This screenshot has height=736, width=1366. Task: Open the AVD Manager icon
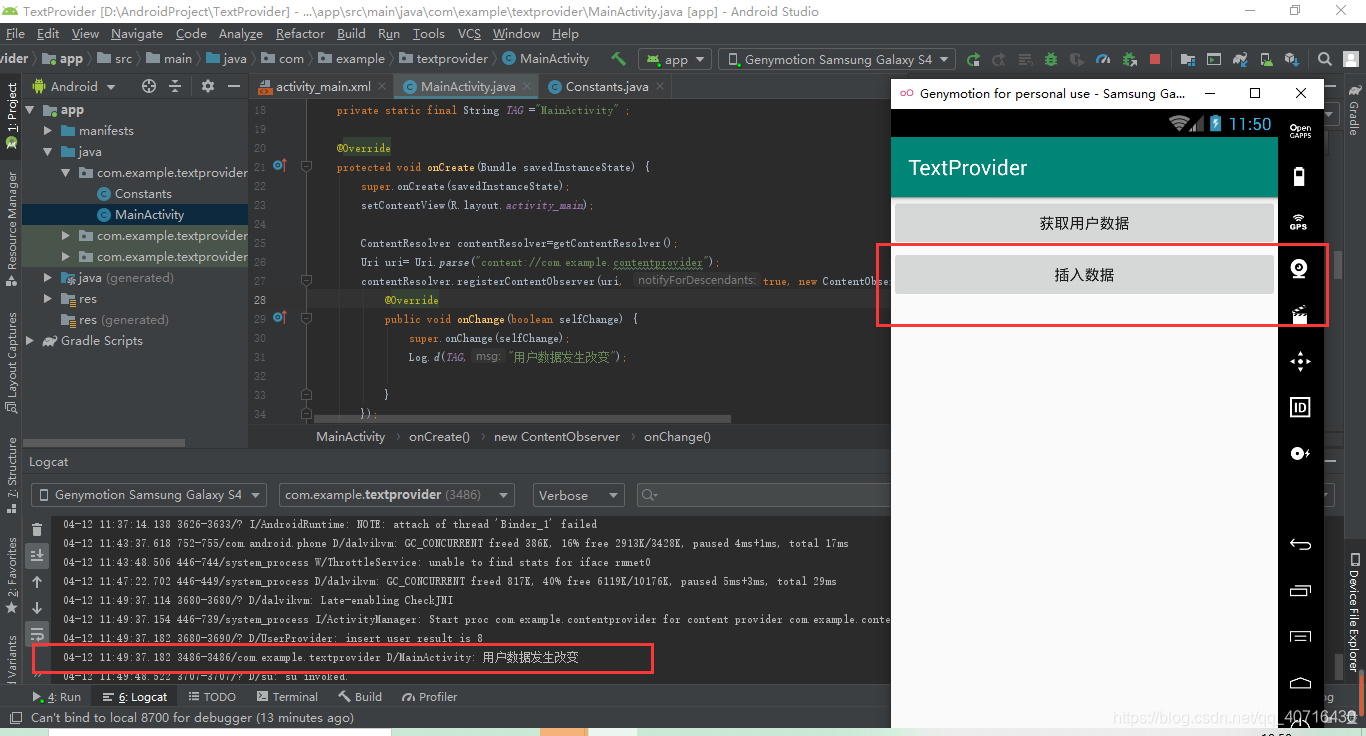click(1265, 59)
